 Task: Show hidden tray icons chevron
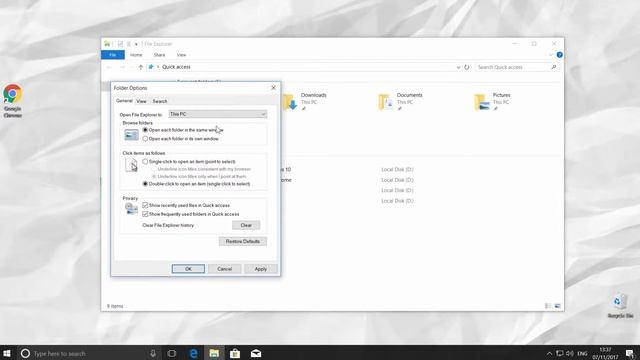point(549,353)
